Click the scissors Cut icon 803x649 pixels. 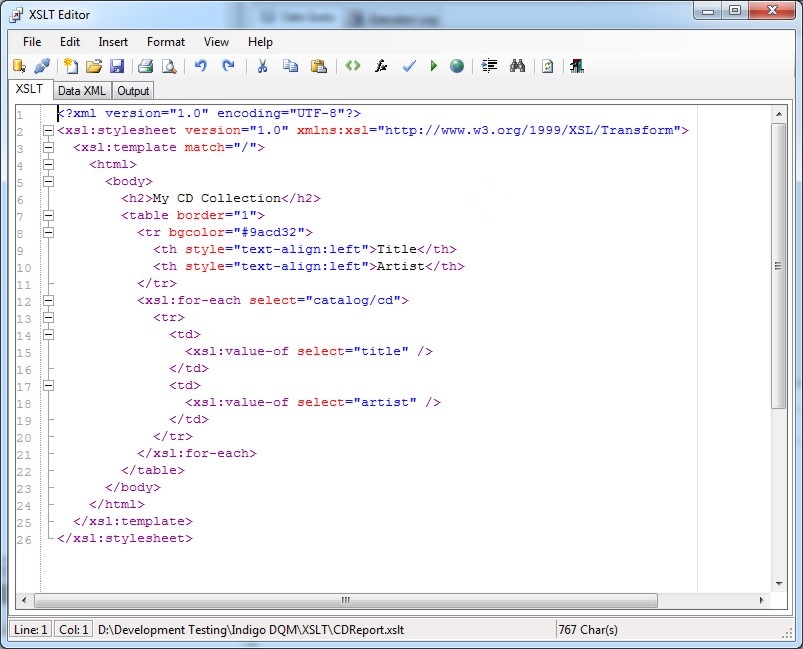262,66
